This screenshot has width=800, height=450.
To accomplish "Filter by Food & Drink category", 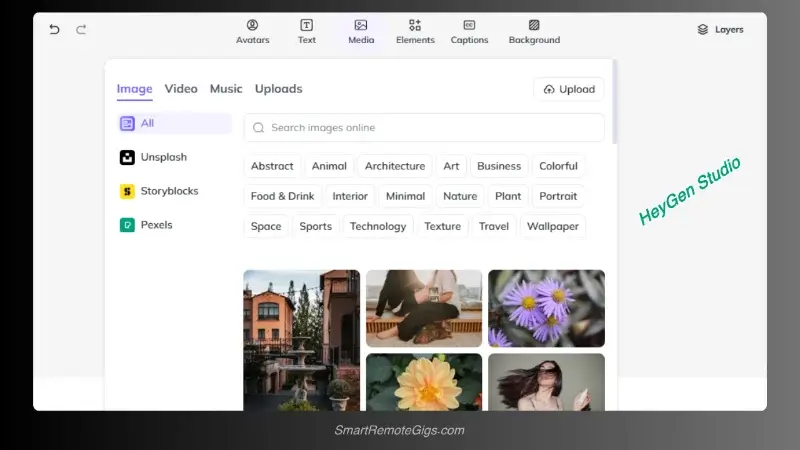I will pos(283,196).
